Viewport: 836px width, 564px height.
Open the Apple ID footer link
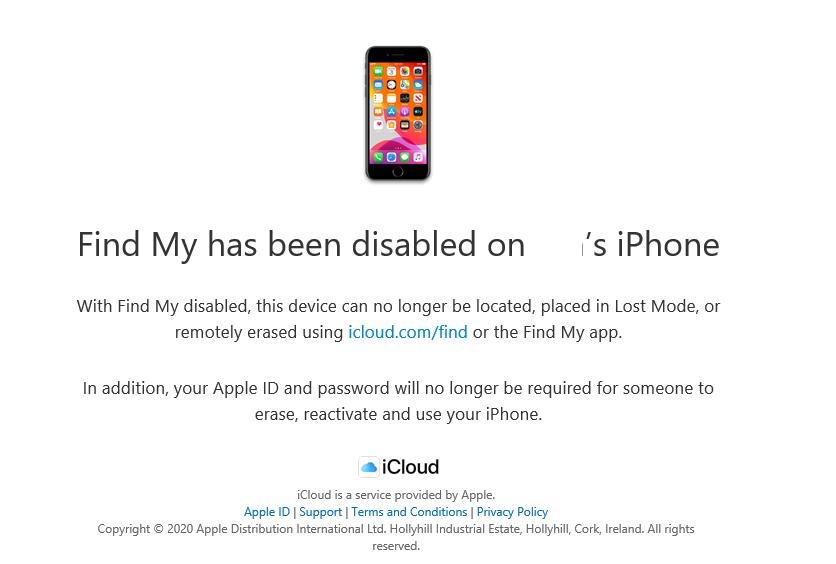[267, 512]
